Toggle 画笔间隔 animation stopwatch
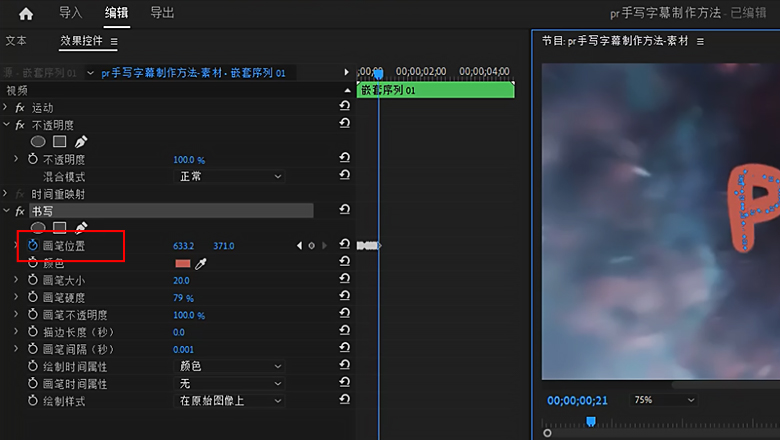 tap(33, 349)
